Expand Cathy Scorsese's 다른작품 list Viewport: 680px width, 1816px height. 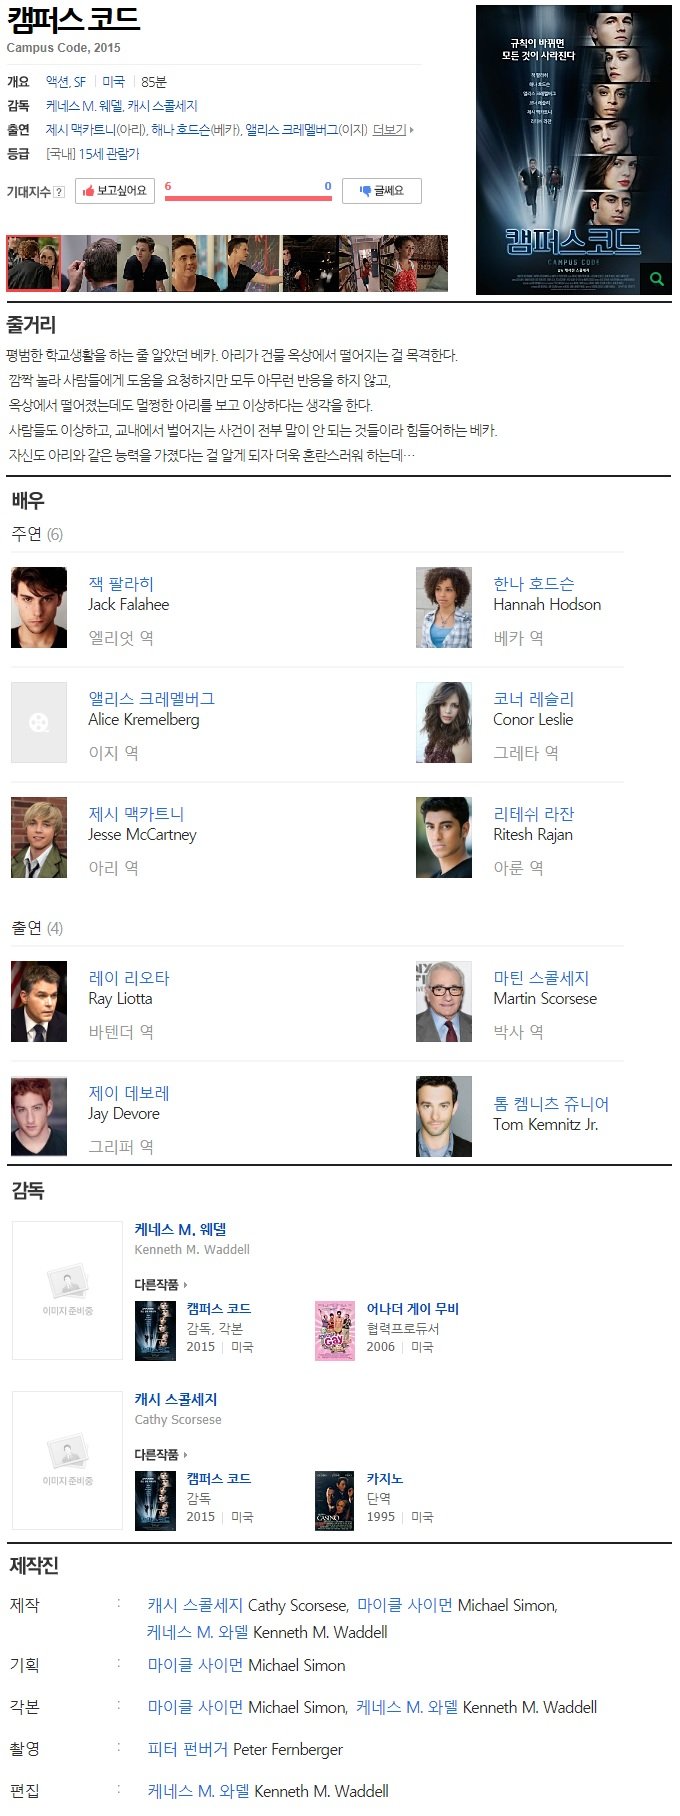(161, 1454)
